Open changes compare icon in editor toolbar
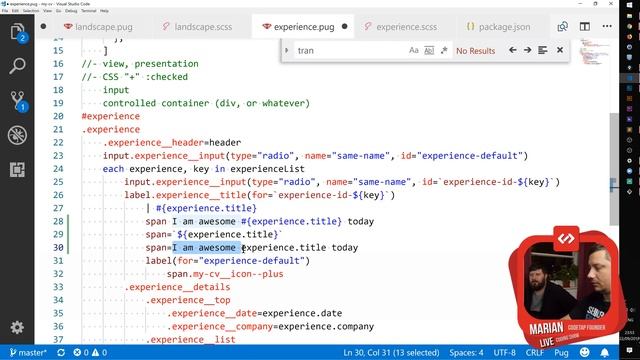Viewport: 640px width, 360px height. pos(562,27)
